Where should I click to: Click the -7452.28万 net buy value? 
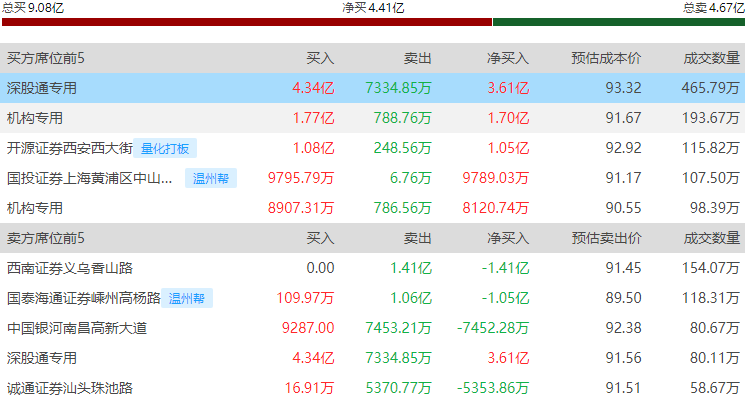tap(493, 328)
